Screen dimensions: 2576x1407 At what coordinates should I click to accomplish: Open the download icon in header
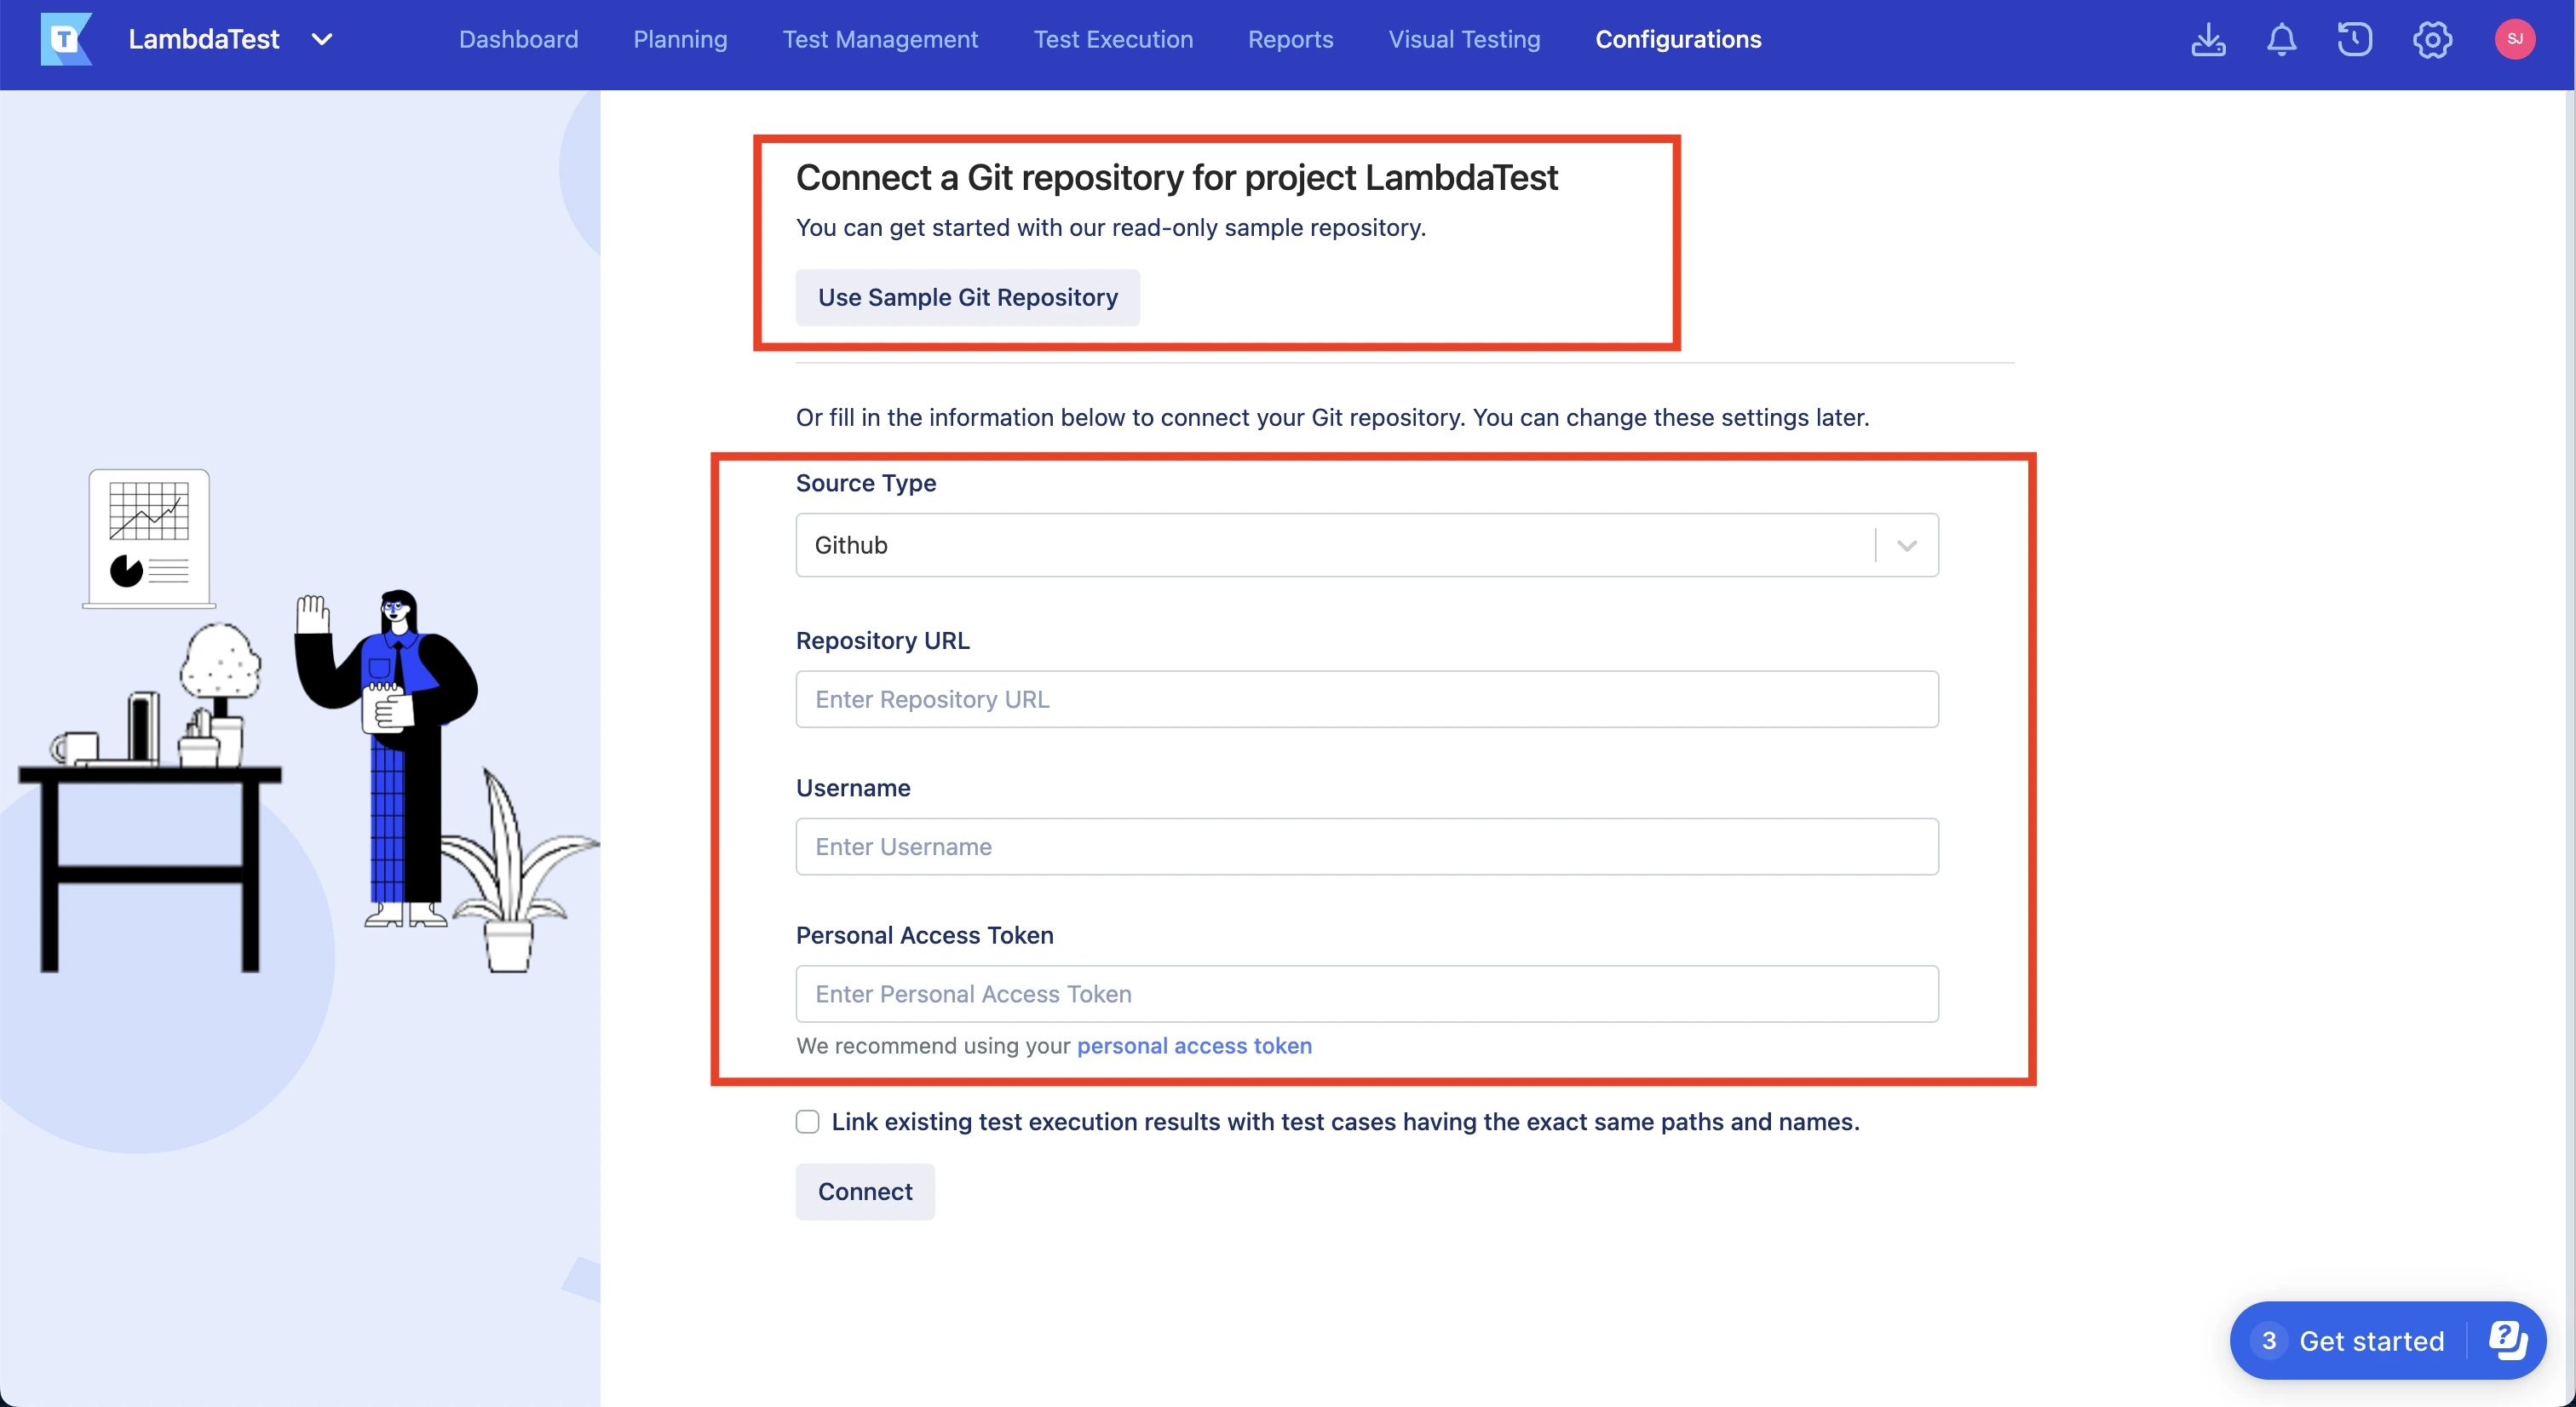coord(2208,40)
